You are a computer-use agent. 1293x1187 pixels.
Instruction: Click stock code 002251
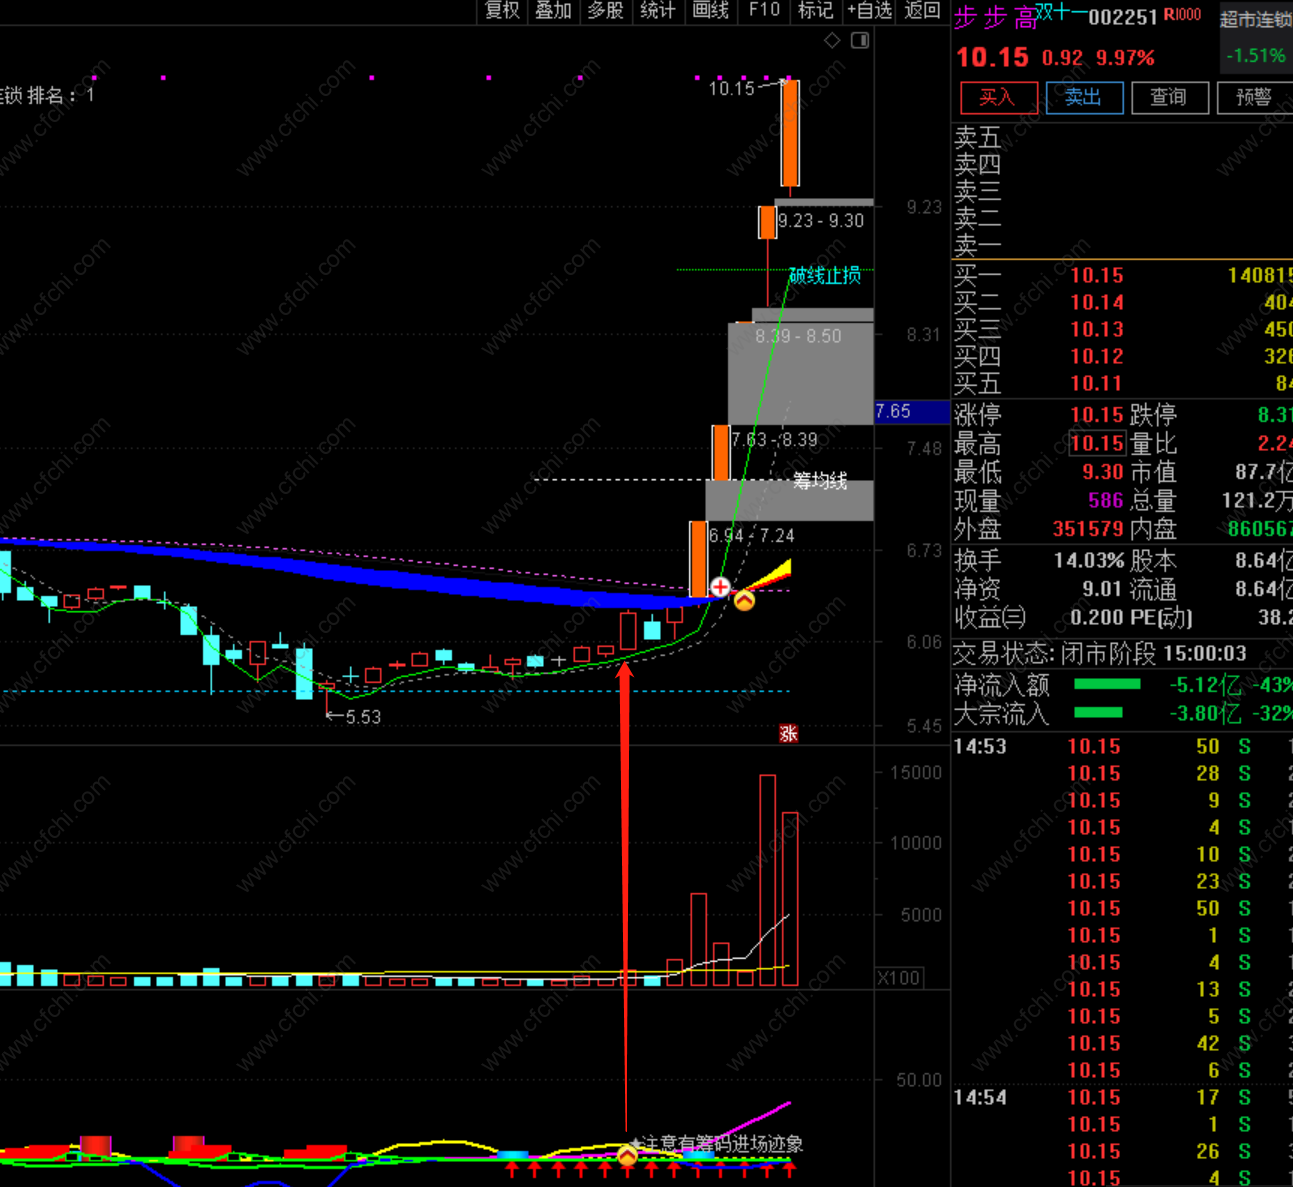click(1122, 17)
